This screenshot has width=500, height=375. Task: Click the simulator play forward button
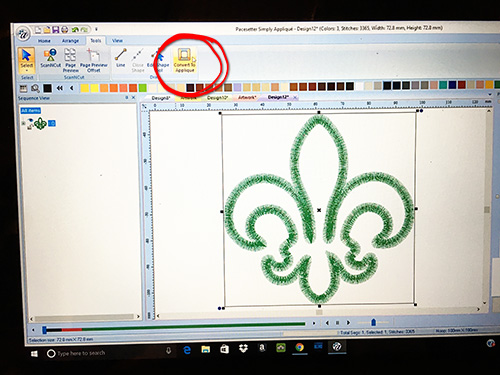click(x=348, y=323)
